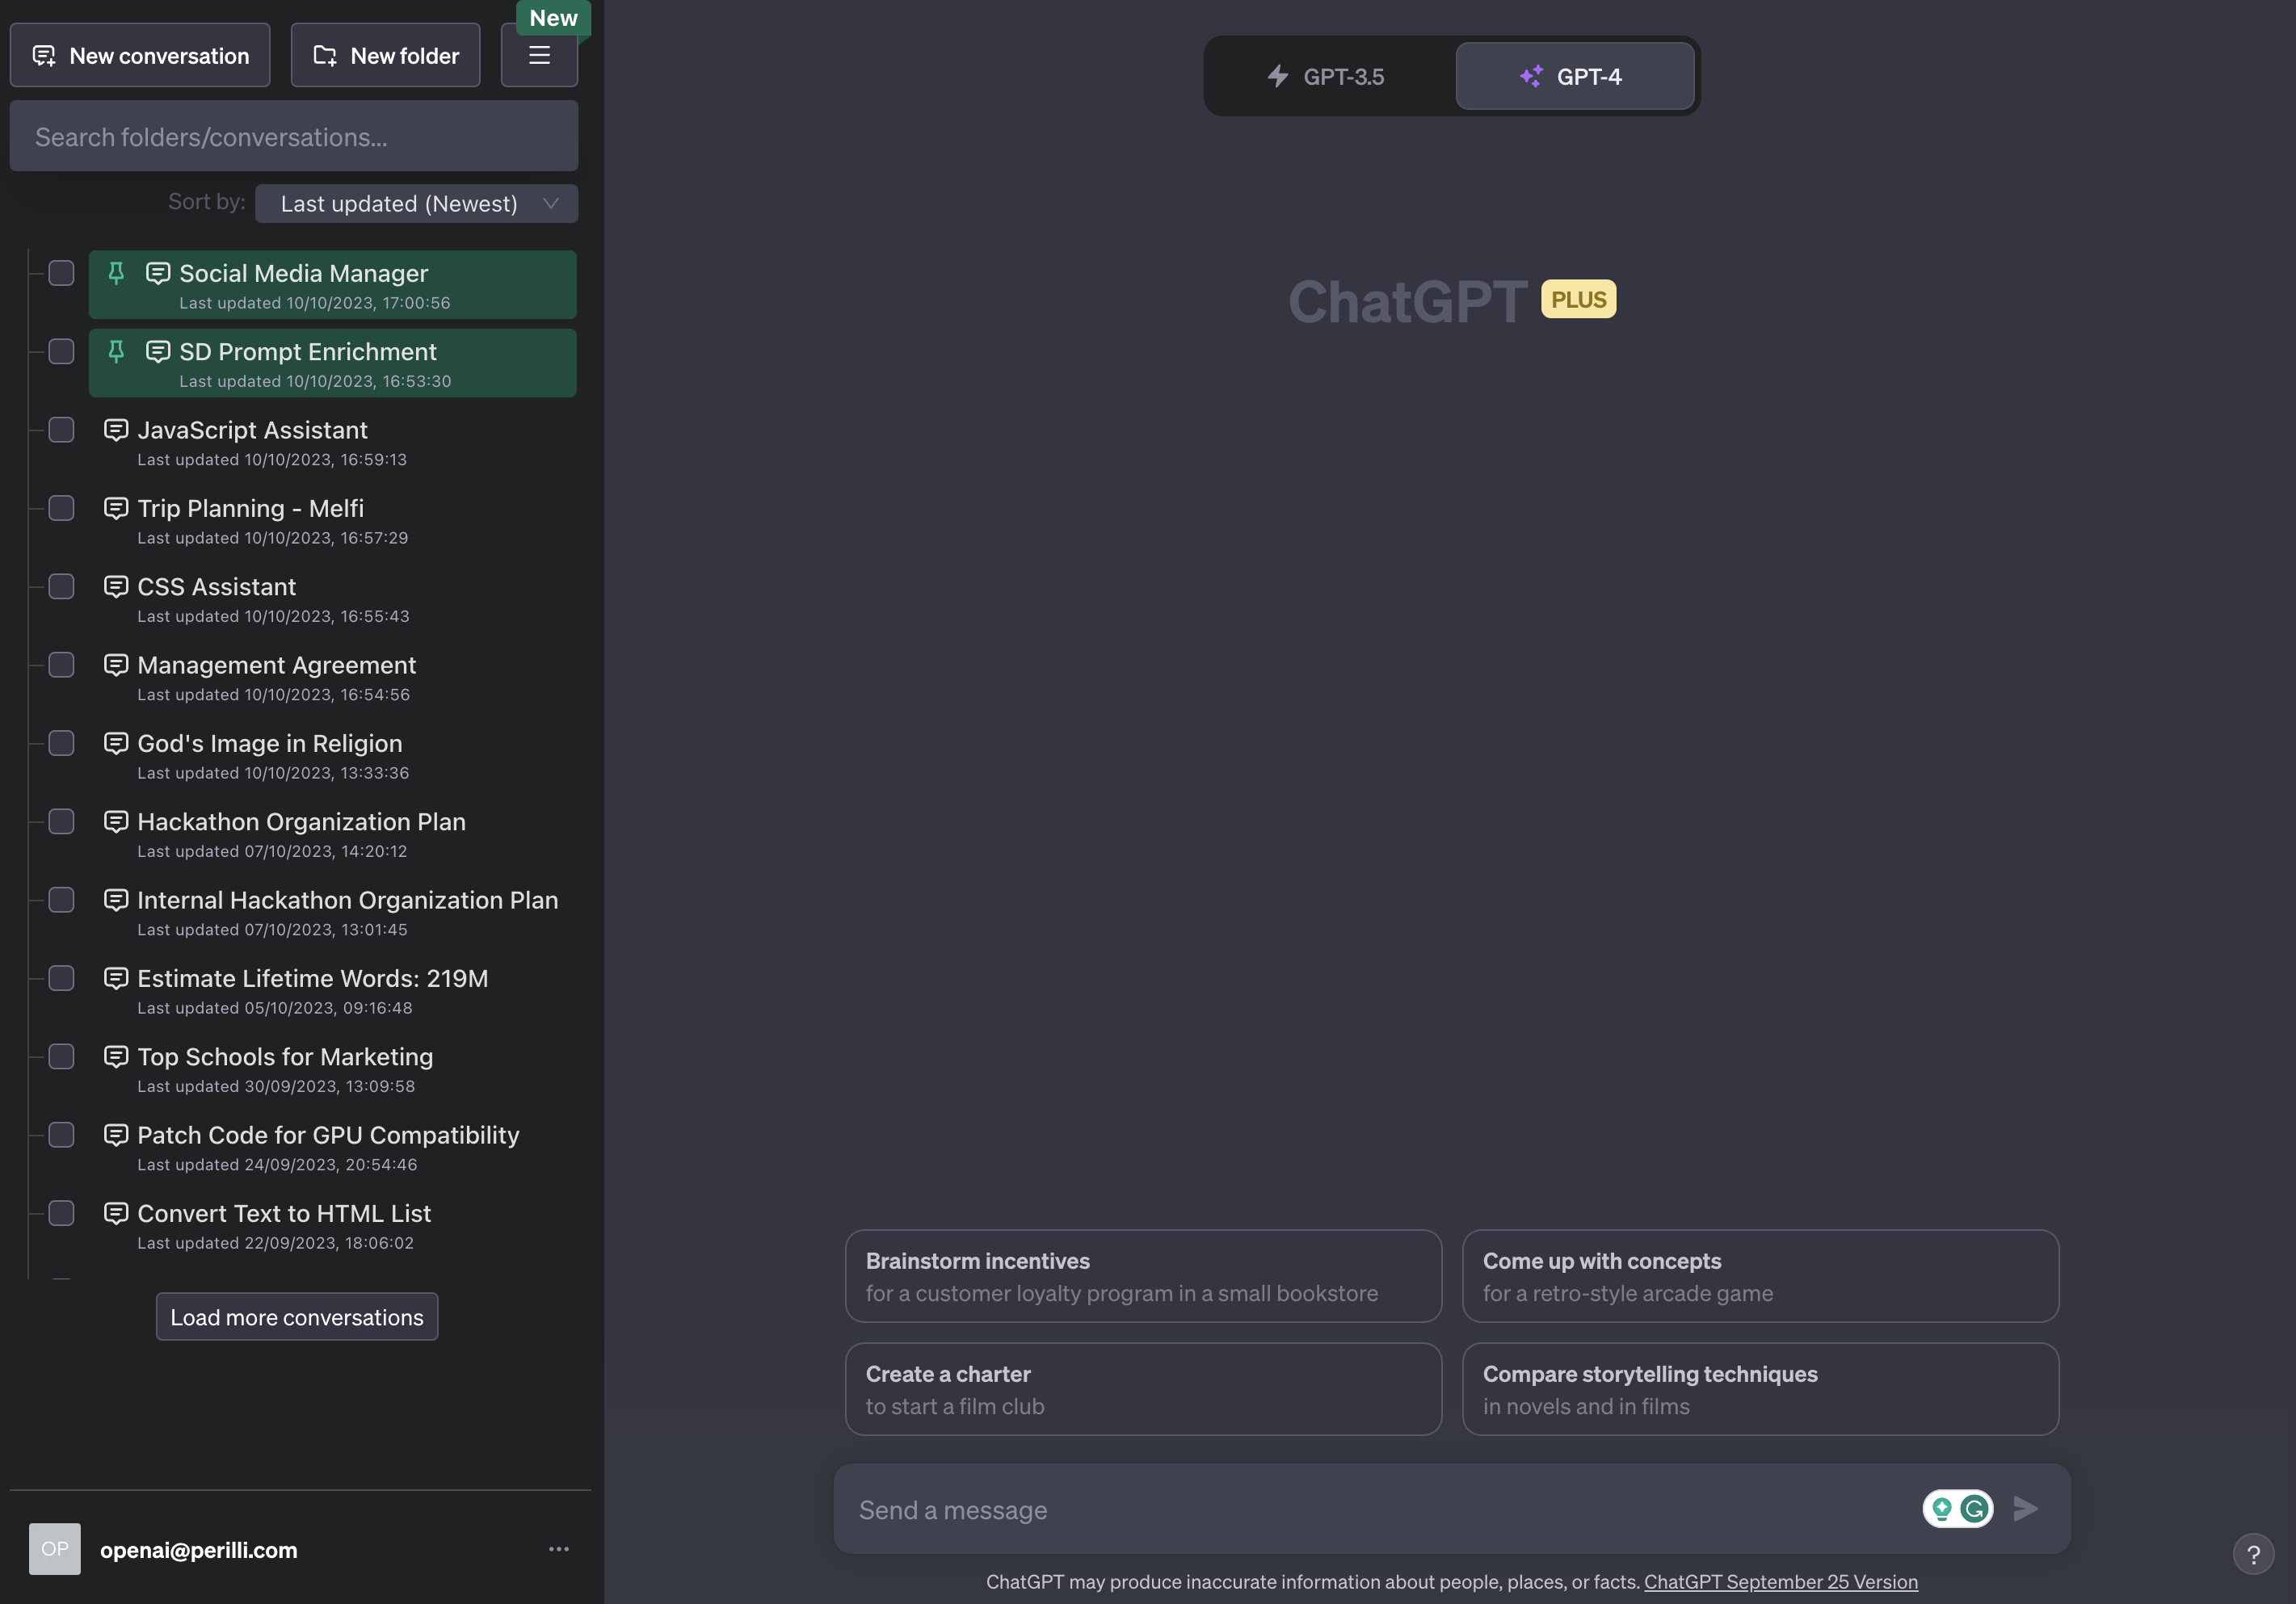Switch to the GPT-4 model tab

1574,76
